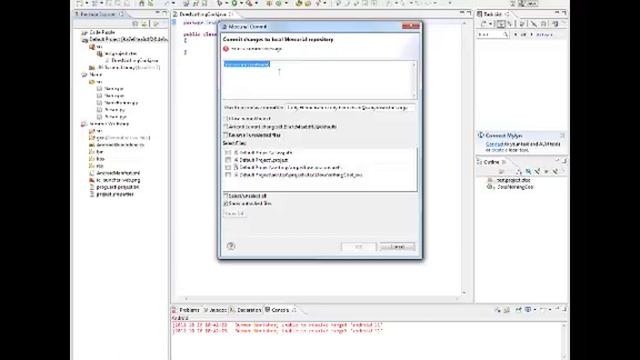640x360 pixels.
Task: Click Pin Console icon in Console toolbar
Action: (518, 310)
